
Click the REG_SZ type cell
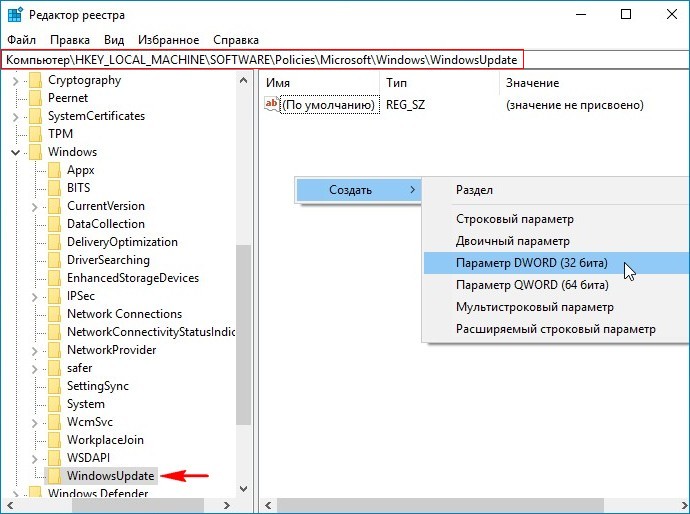pyautogui.click(x=405, y=105)
